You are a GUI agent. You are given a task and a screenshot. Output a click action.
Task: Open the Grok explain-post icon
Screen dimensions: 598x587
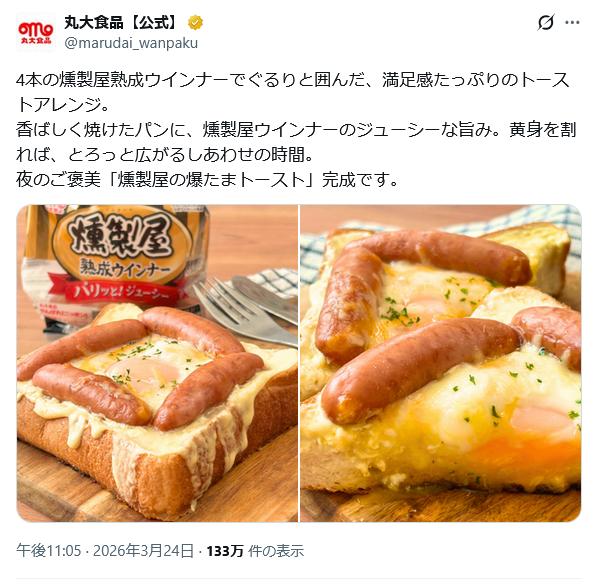coord(546,23)
